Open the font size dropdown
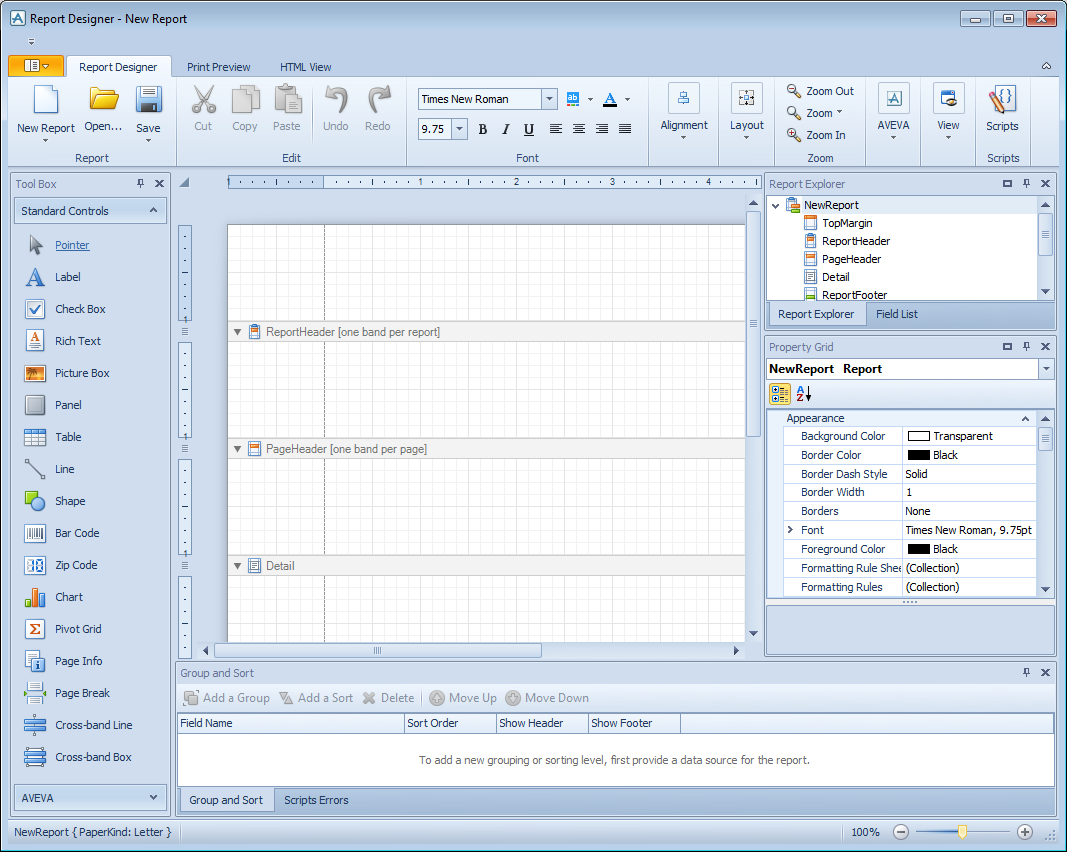The width and height of the screenshot is (1067, 852). coord(459,129)
